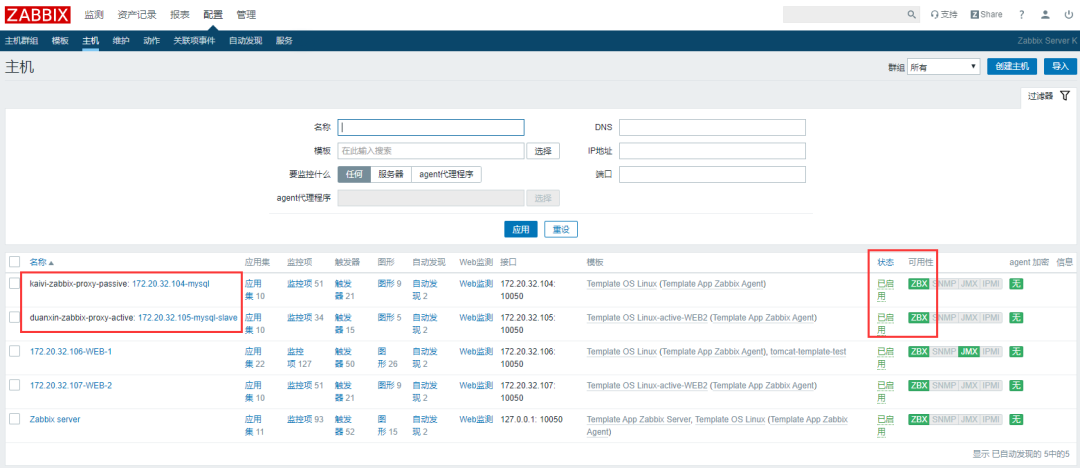Select 任何 monitoring option

(354, 174)
